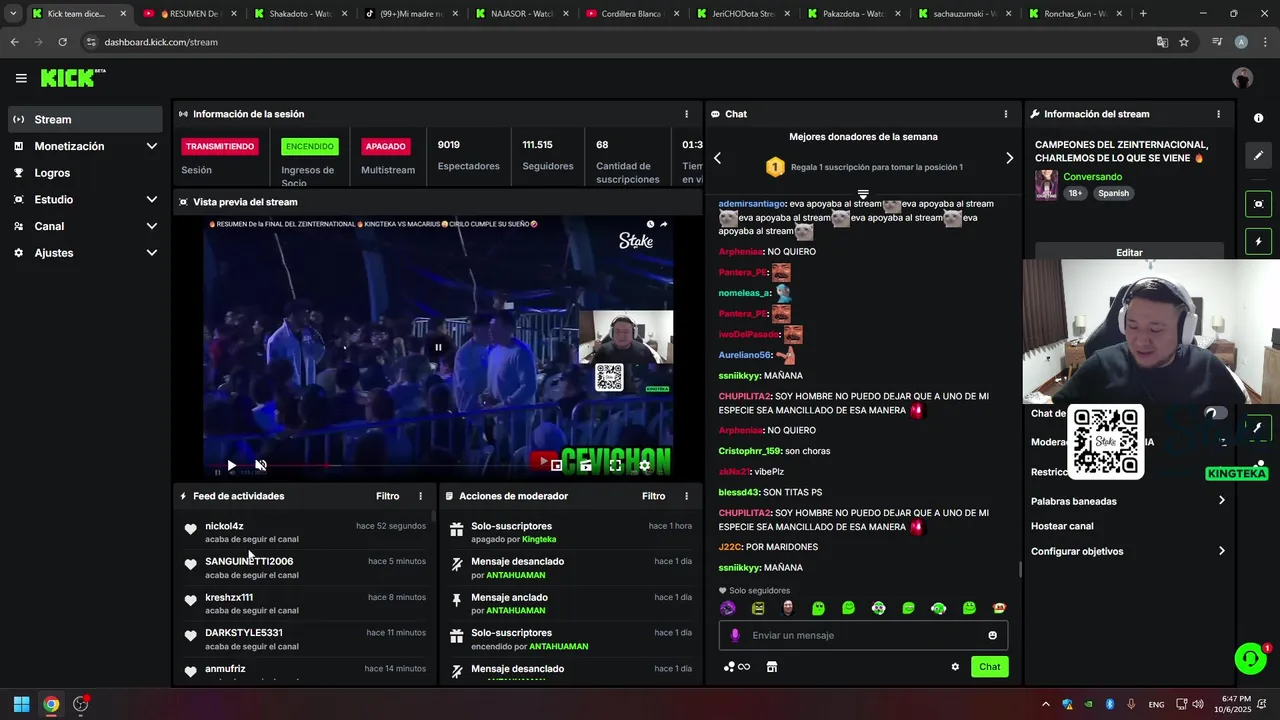Show next top donor with right arrow
The width and height of the screenshot is (1280, 720).
(x=1009, y=158)
